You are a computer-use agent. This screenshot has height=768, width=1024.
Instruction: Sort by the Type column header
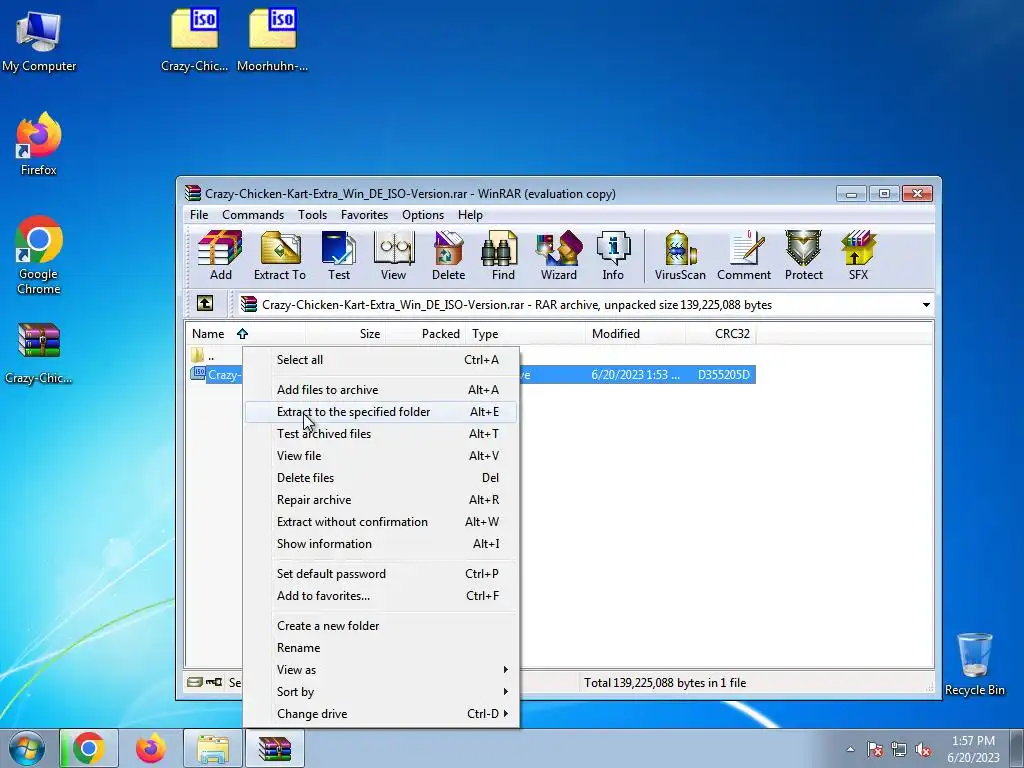[526, 334]
